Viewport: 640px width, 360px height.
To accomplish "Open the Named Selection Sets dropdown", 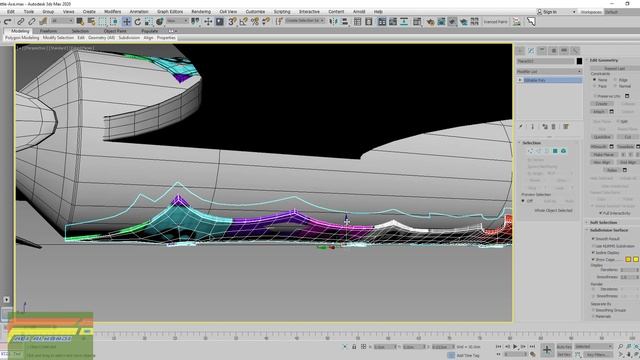I will click(x=304, y=20).
